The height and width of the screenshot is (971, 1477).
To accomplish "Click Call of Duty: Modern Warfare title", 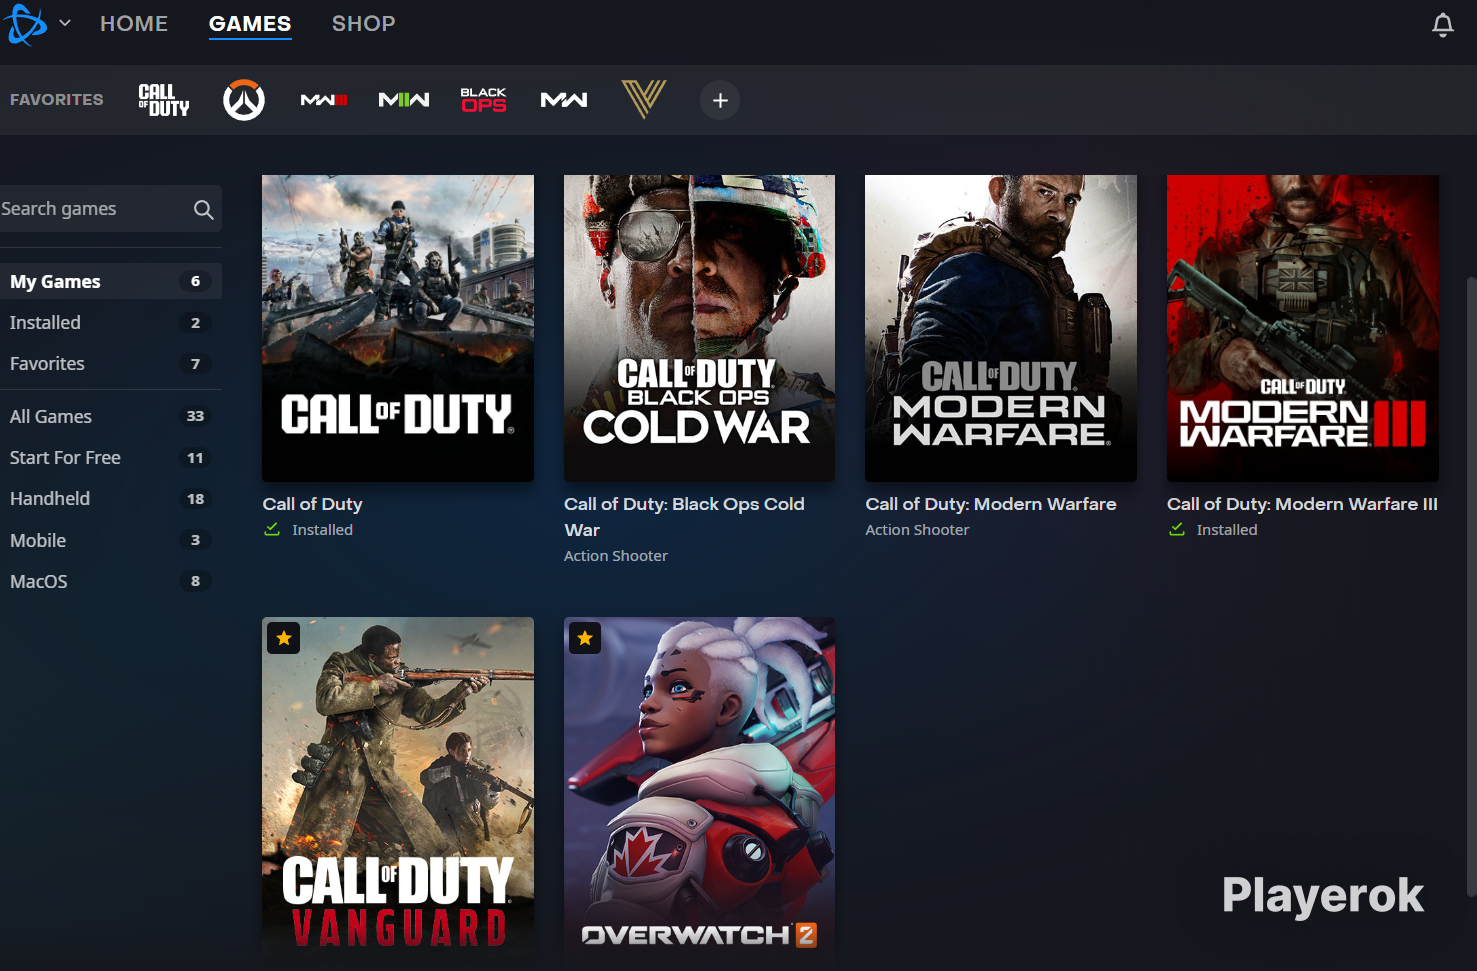I will [x=991, y=504].
